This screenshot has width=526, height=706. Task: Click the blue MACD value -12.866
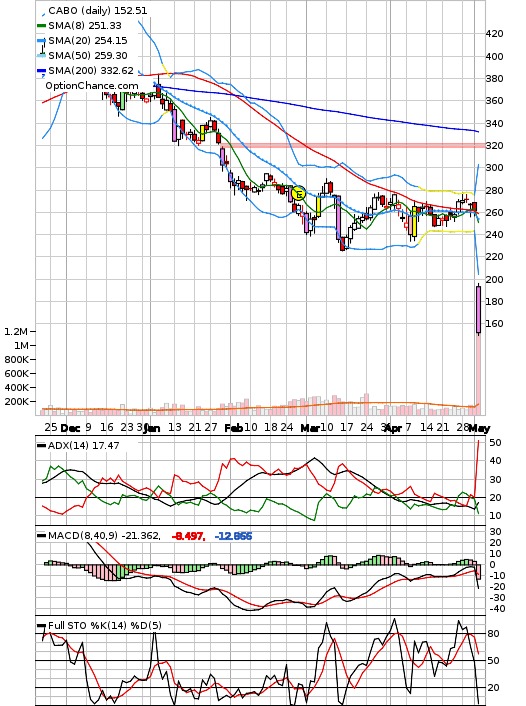(x=233, y=536)
